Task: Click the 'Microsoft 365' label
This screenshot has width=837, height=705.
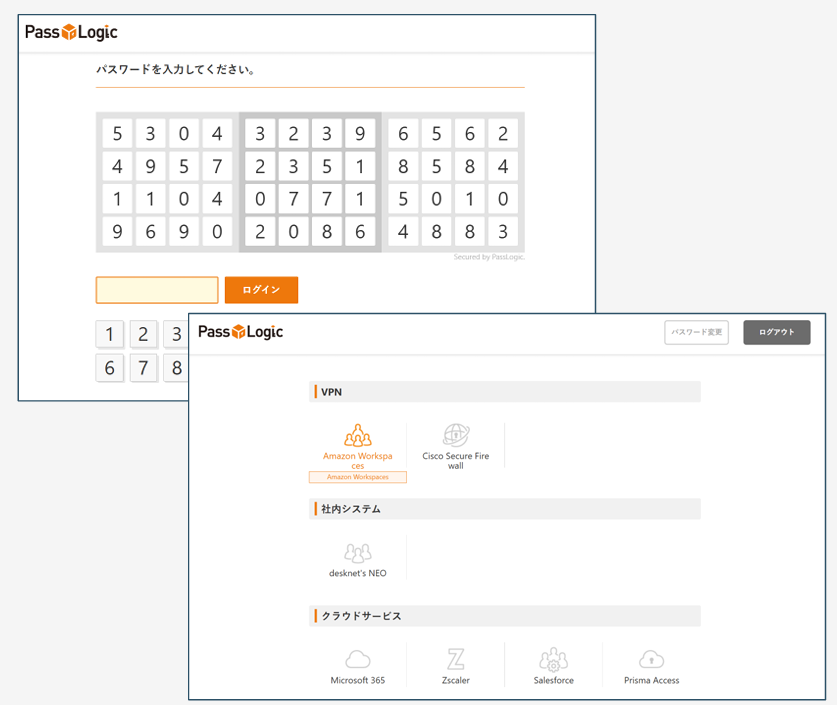Action: tap(358, 680)
